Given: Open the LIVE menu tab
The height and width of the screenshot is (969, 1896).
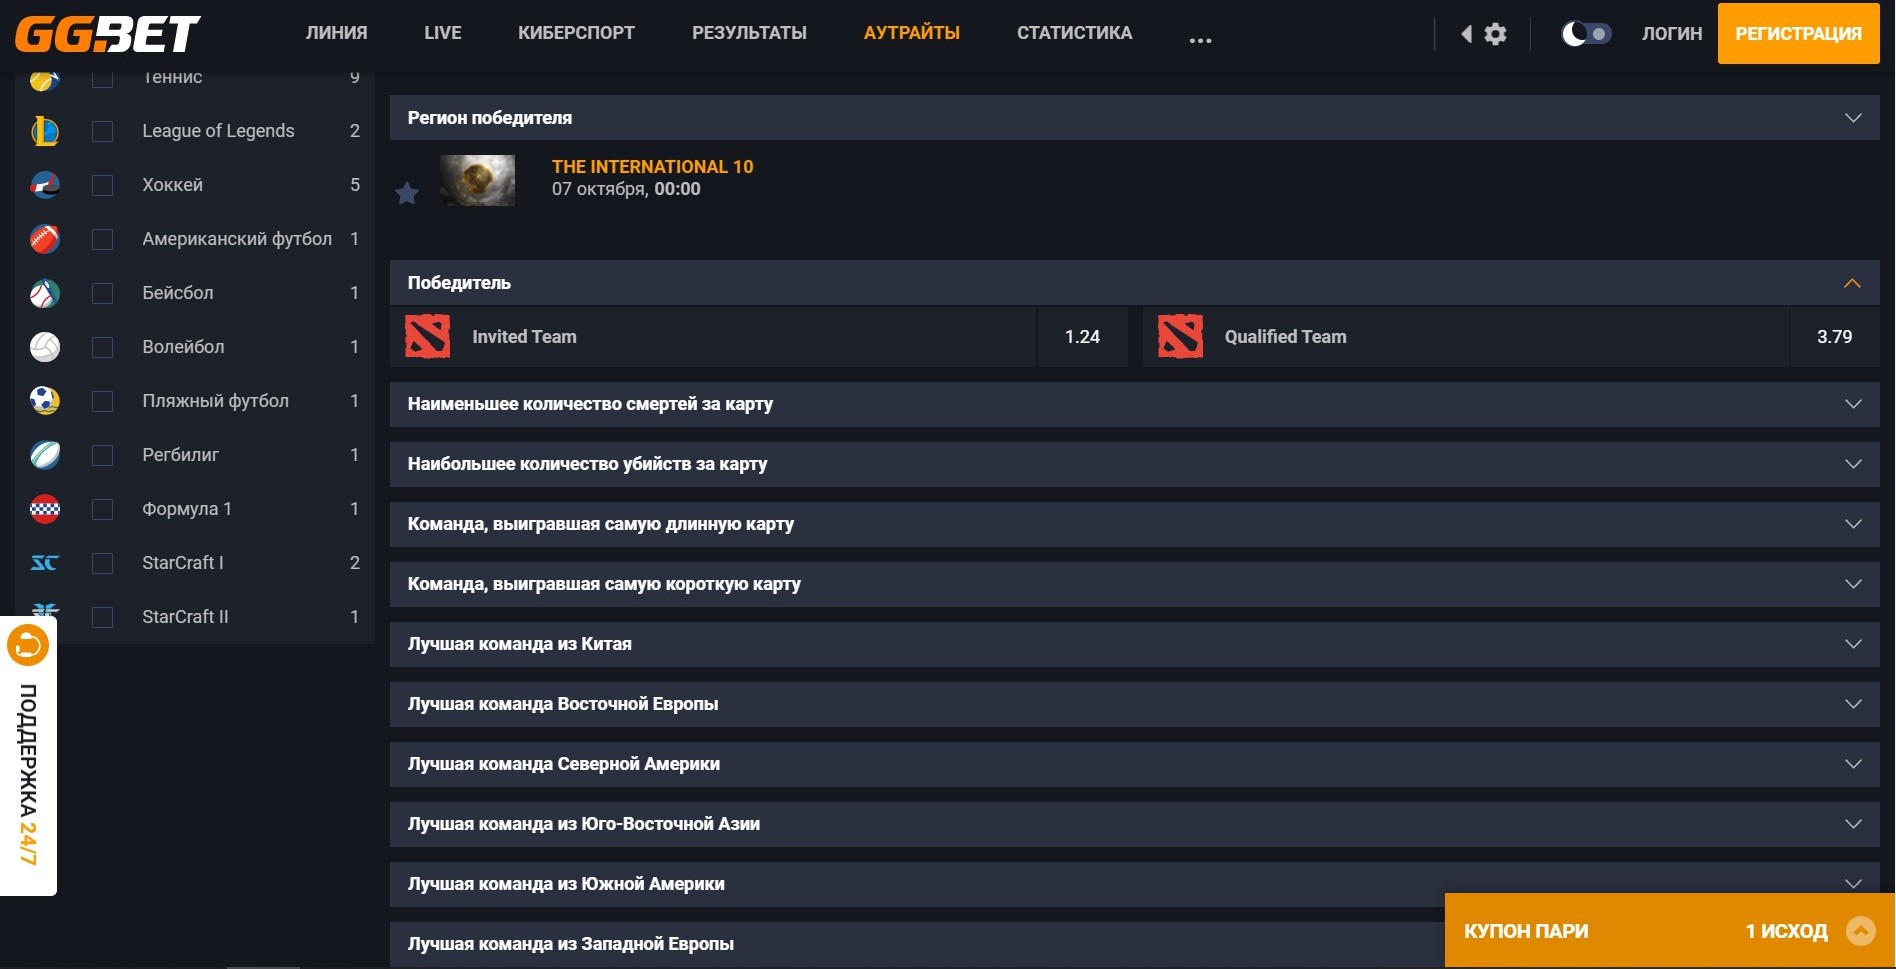Looking at the screenshot, I should click(x=443, y=33).
